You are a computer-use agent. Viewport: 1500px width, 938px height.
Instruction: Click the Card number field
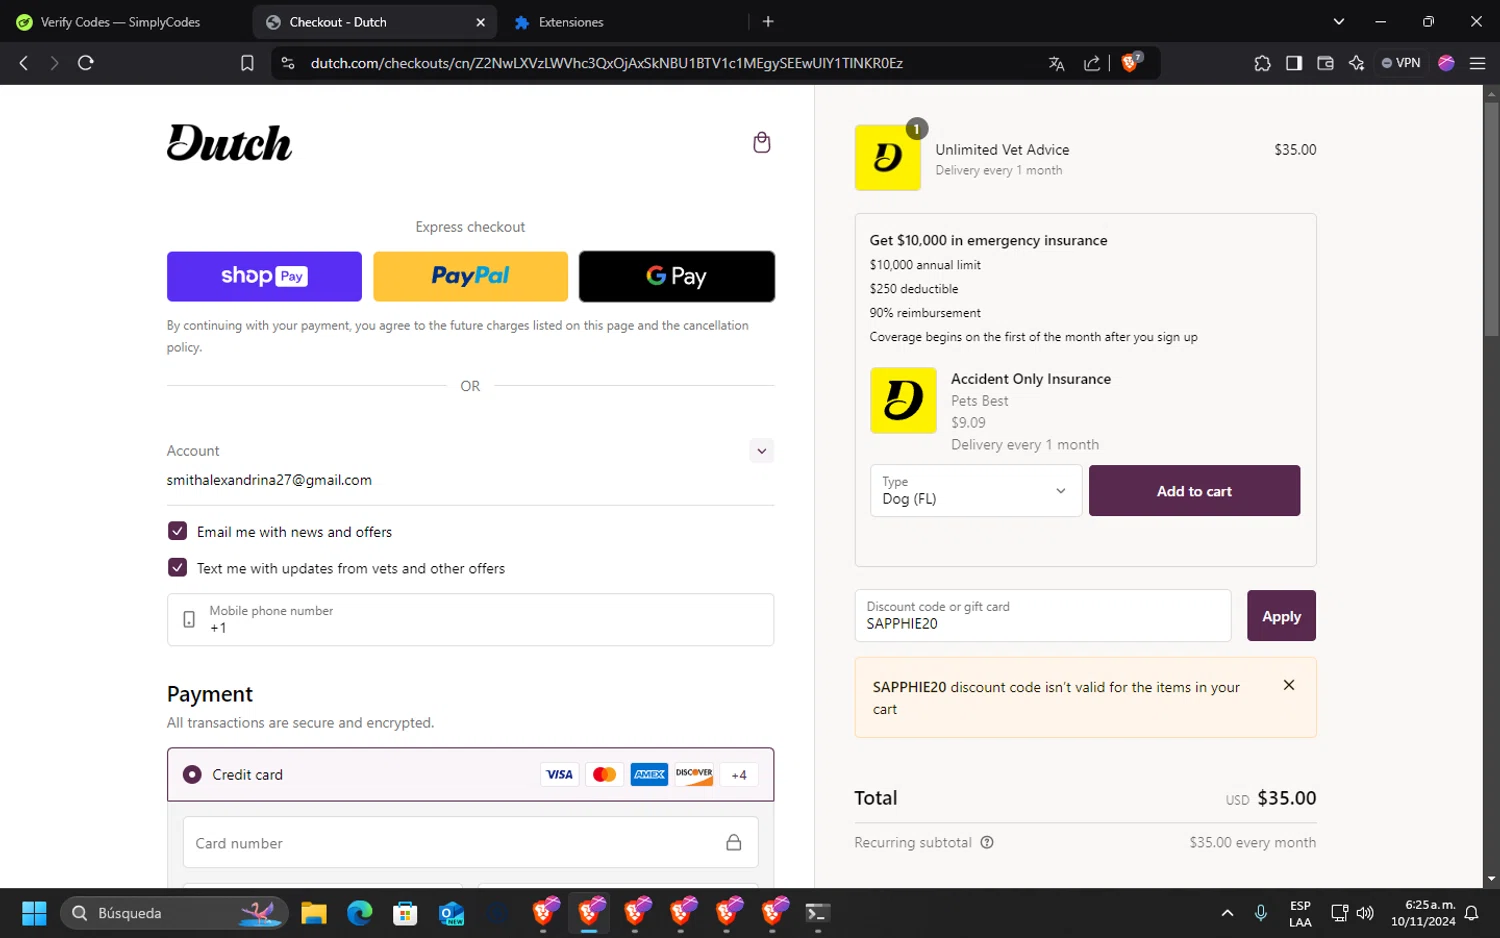pyautogui.click(x=470, y=843)
